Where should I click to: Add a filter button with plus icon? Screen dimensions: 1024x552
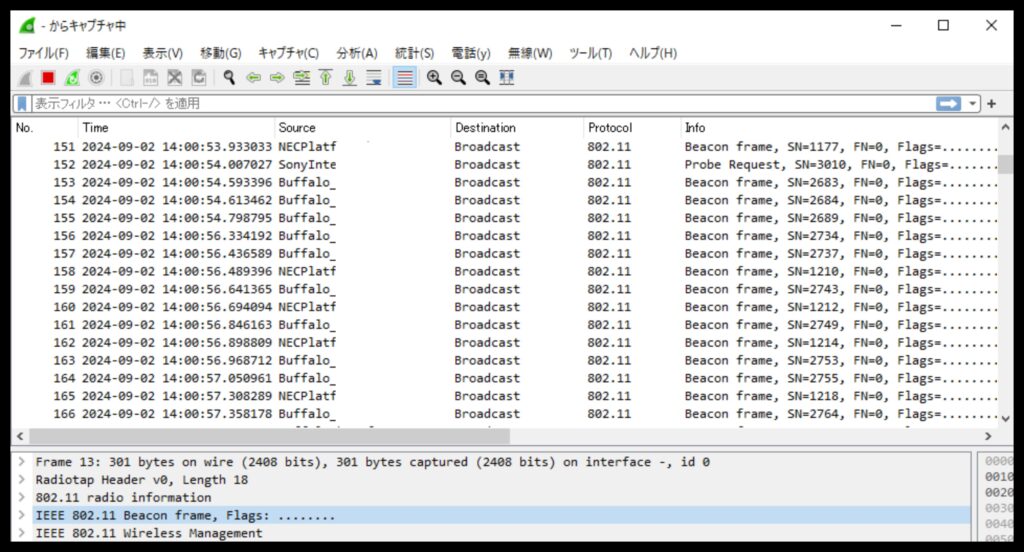991,103
